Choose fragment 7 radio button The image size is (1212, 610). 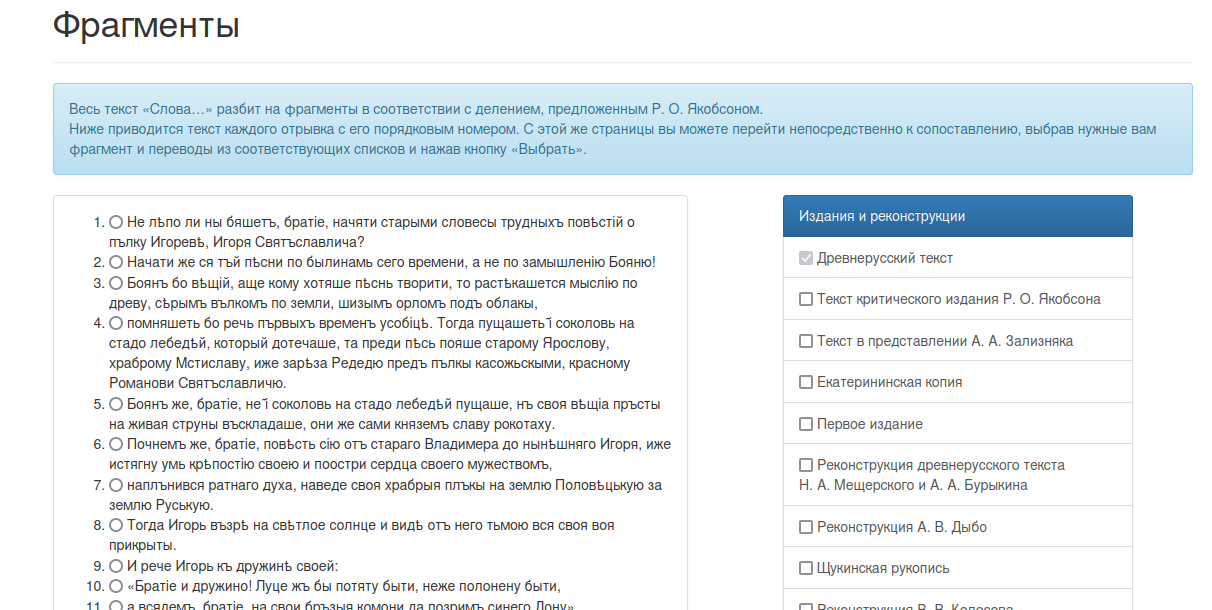coord(116,485)
